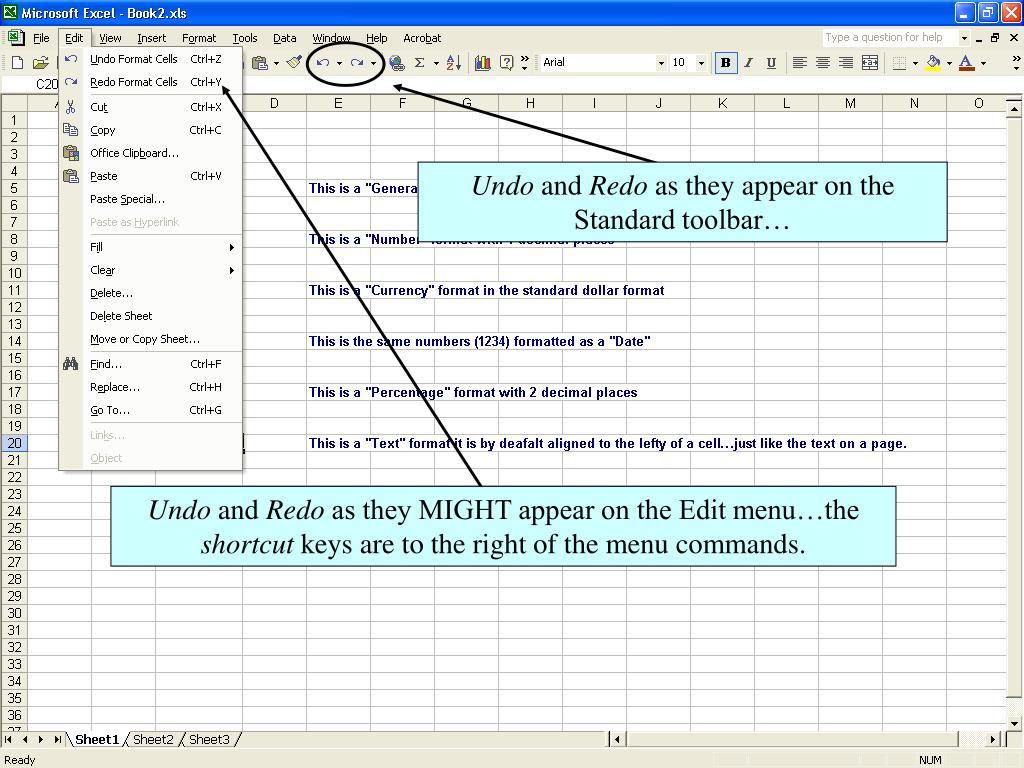The height and width of the screenshot is (768, 1024).
Task: Click the Font Color red A button
Action: point(967,63)
